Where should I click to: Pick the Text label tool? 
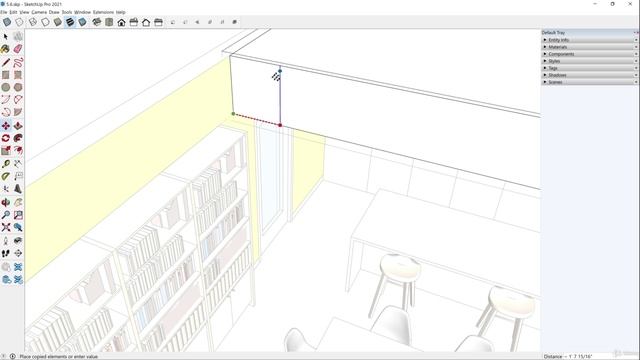coord(18,176)
